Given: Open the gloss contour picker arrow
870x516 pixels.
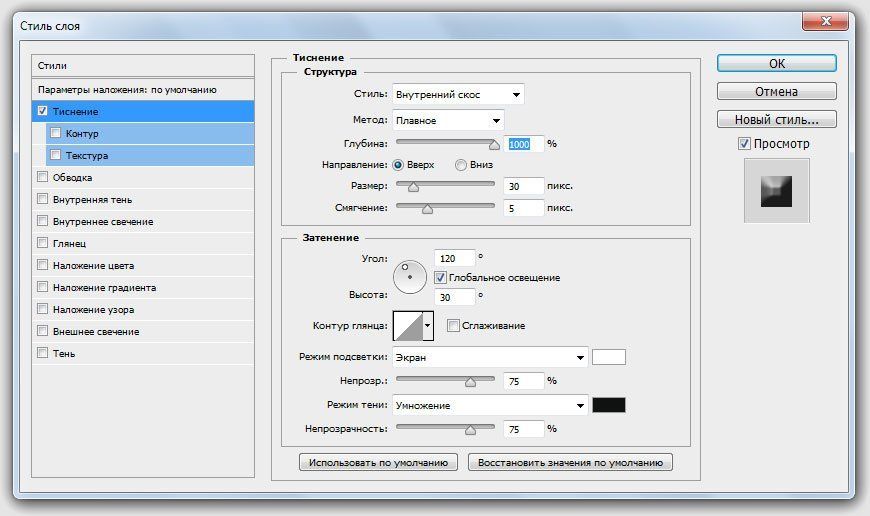Looking at the screenshot, I should pyautogui.click(x=428, y=325).
